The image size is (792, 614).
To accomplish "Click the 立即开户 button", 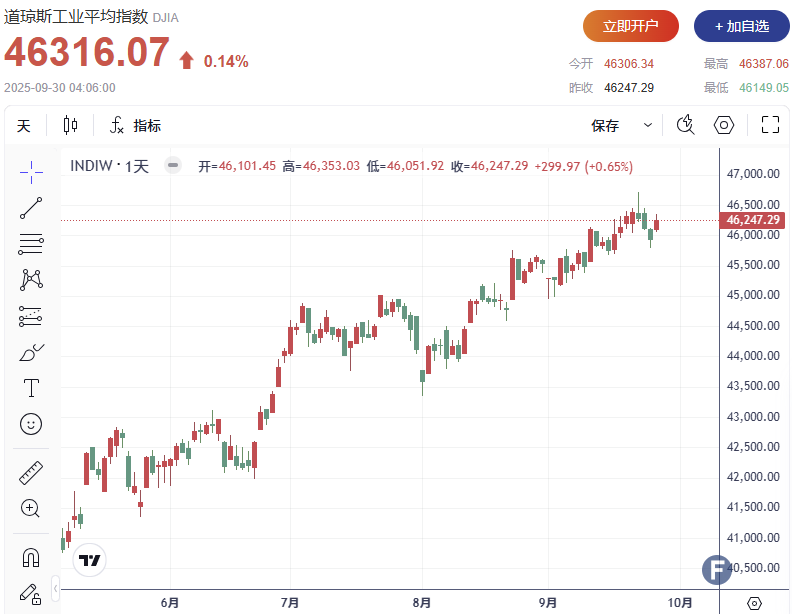I will tap(631, 26).
